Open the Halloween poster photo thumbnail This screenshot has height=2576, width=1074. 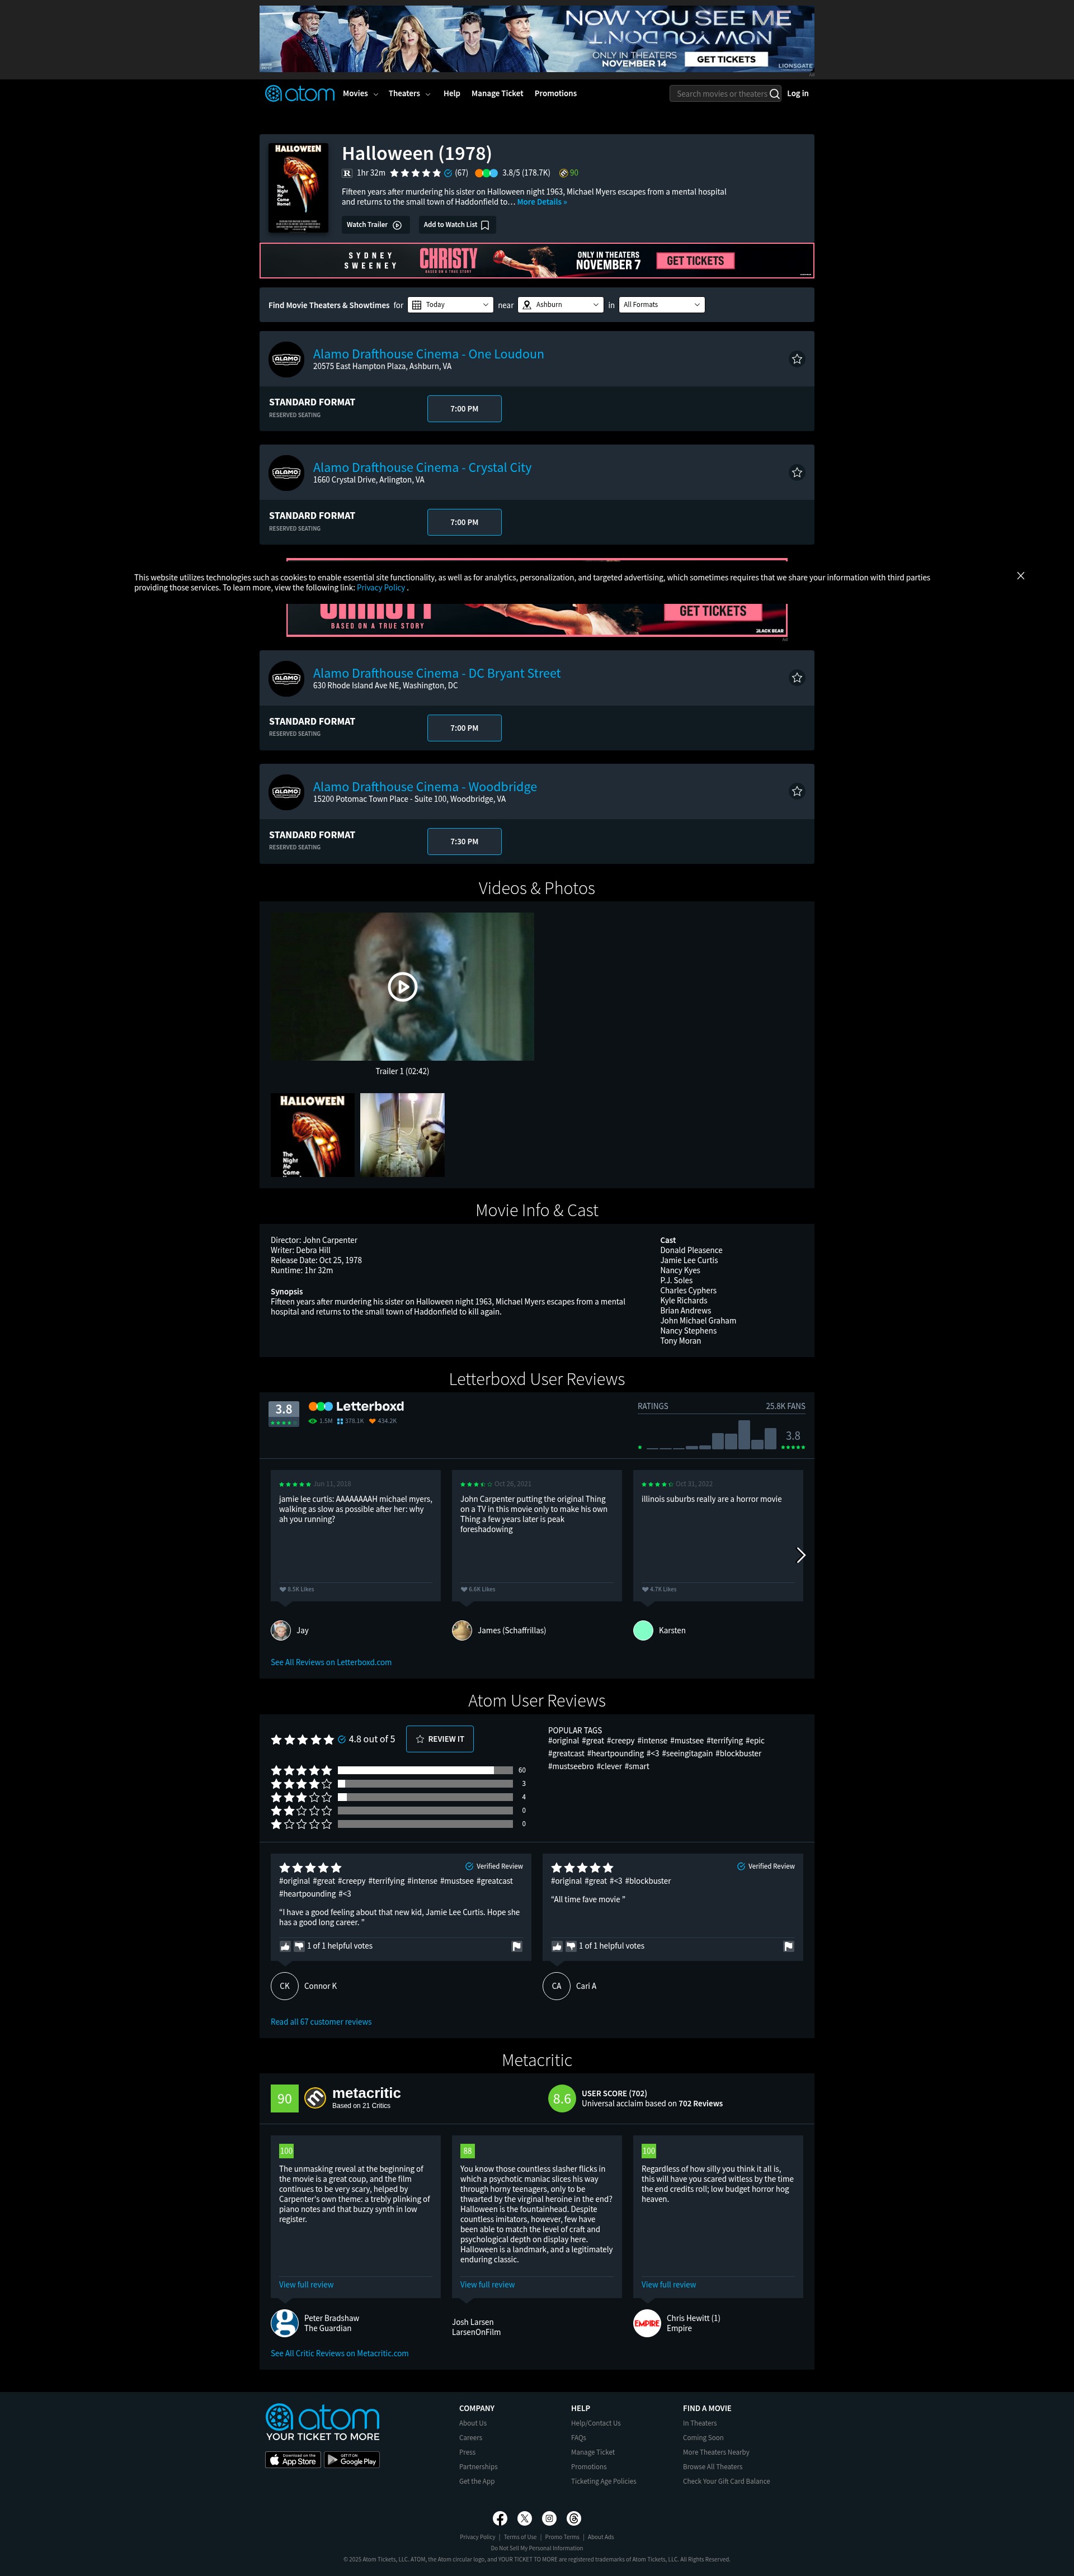(312, 1135)
